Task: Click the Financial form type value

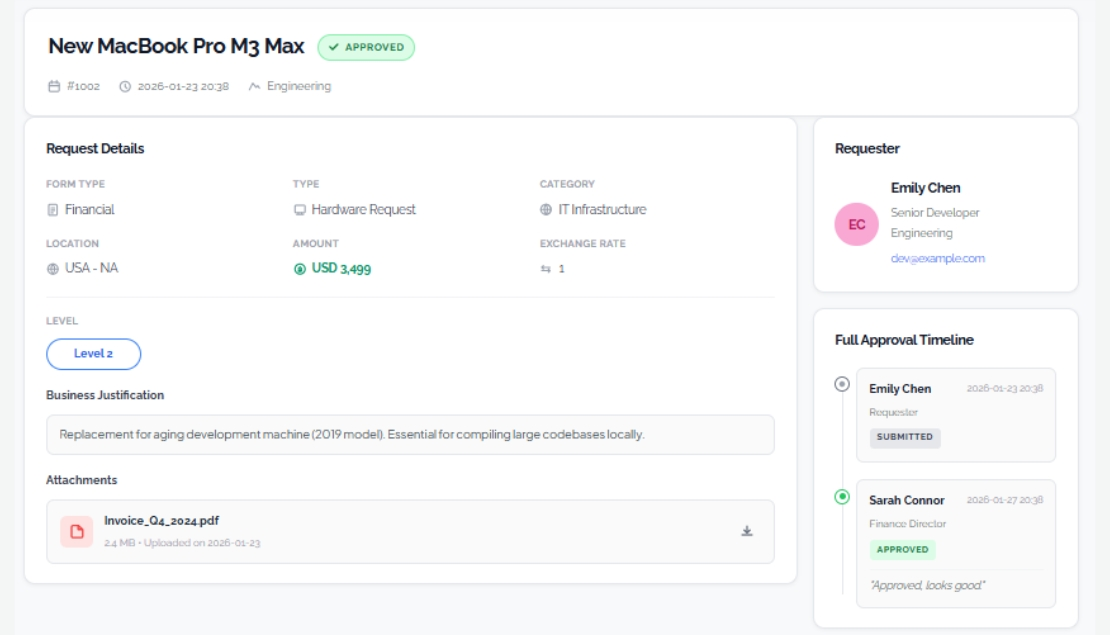Action: (89, 210)
